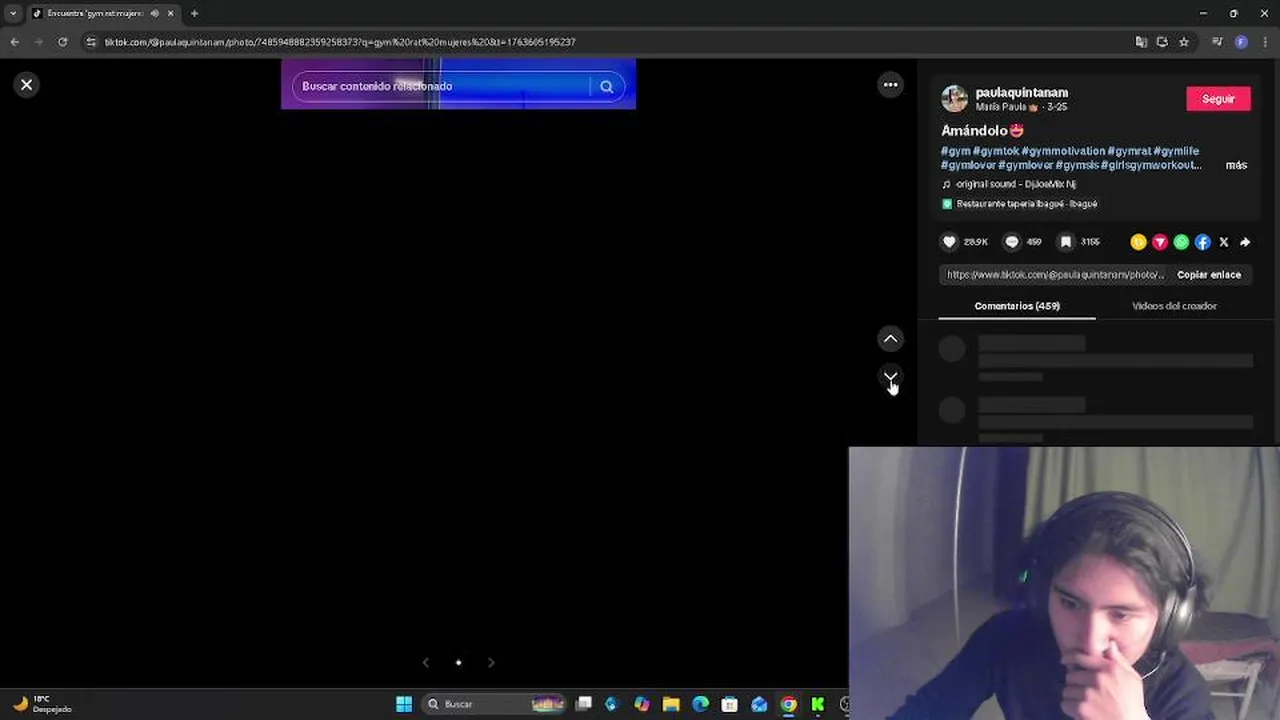
Task: Open a new browser tab
Action: (x=194, y=13)
